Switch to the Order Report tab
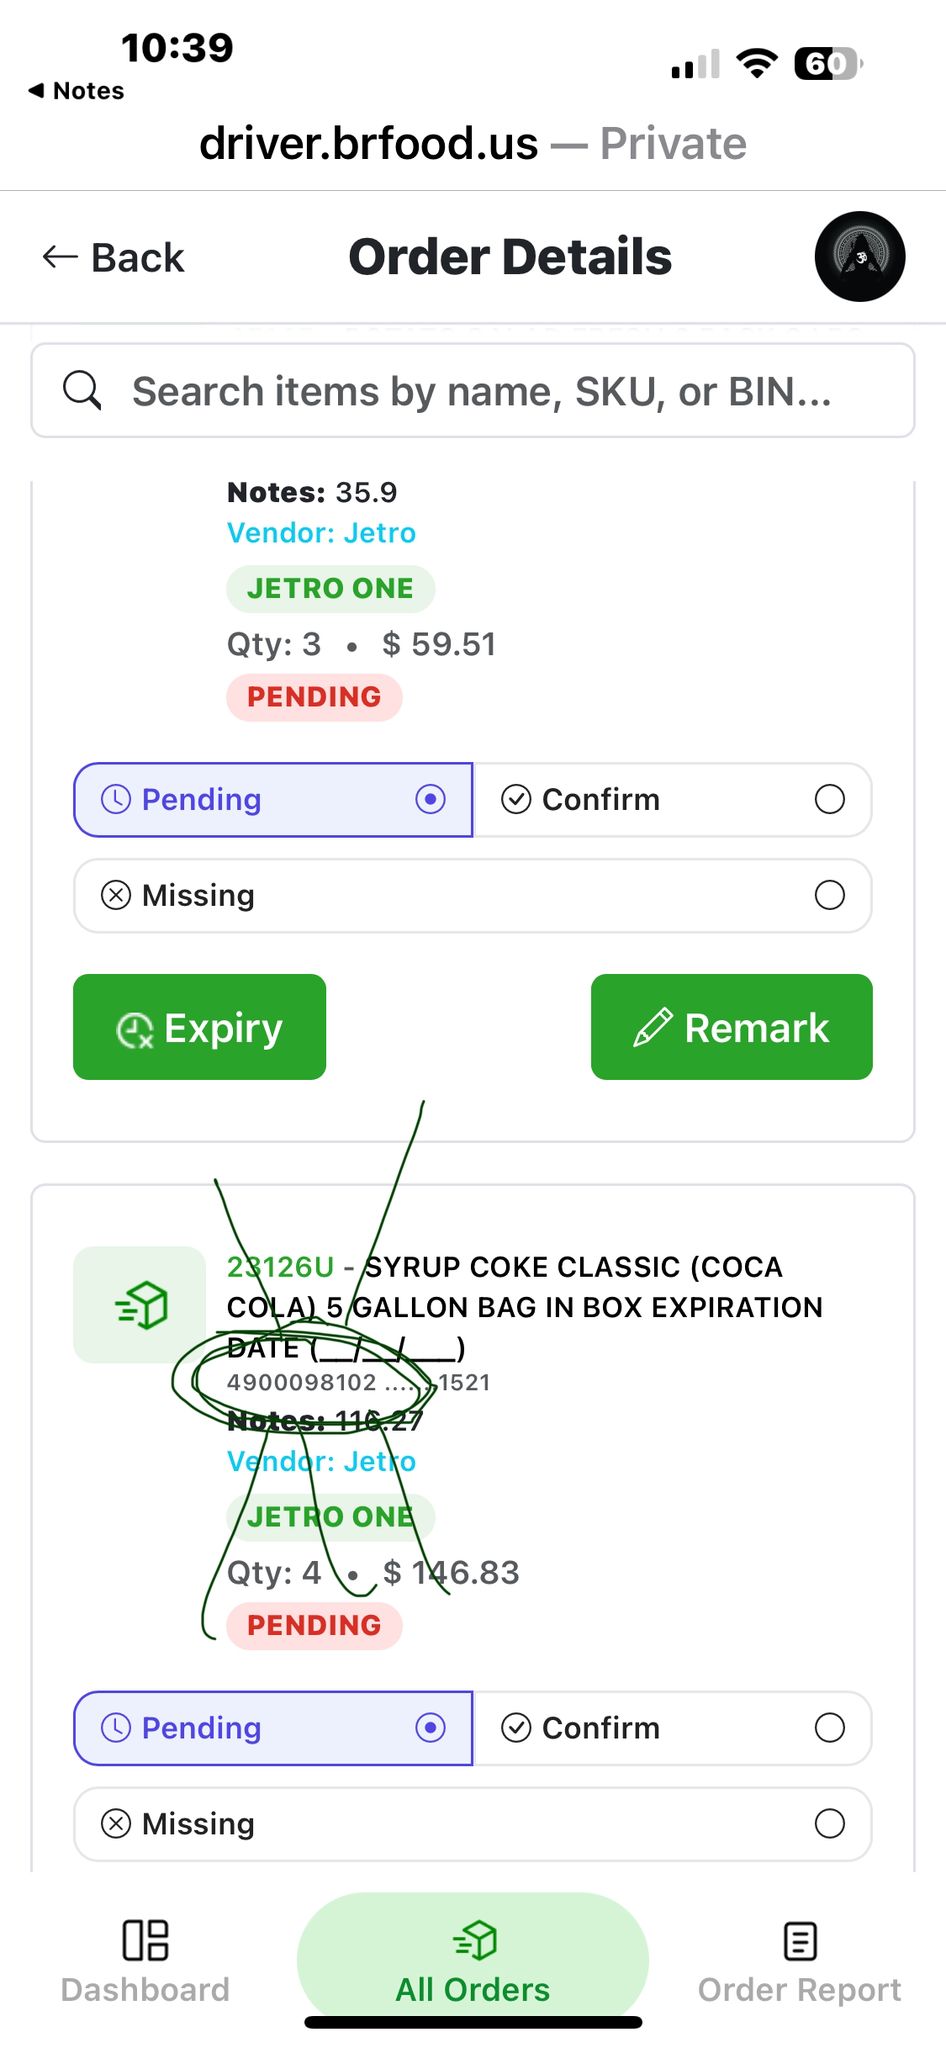946x2048 pixels. point(799,1962)
